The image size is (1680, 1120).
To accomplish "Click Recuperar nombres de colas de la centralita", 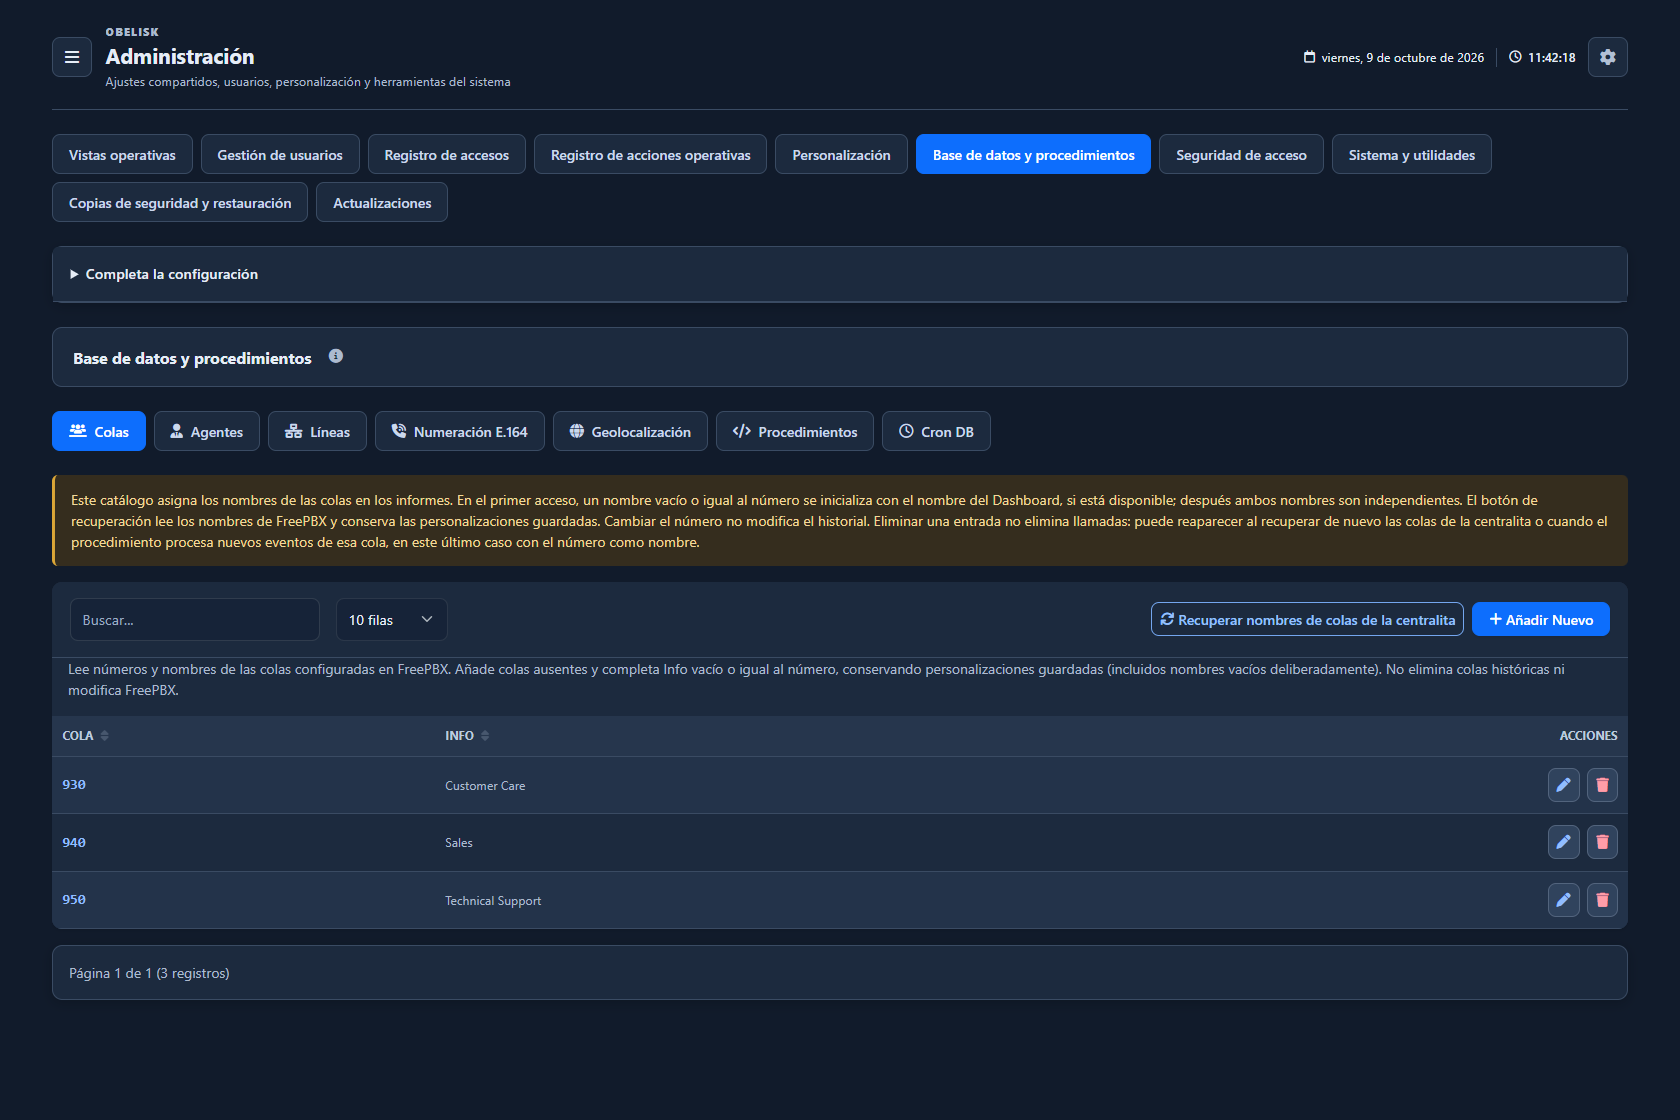I will [1307, 619].
